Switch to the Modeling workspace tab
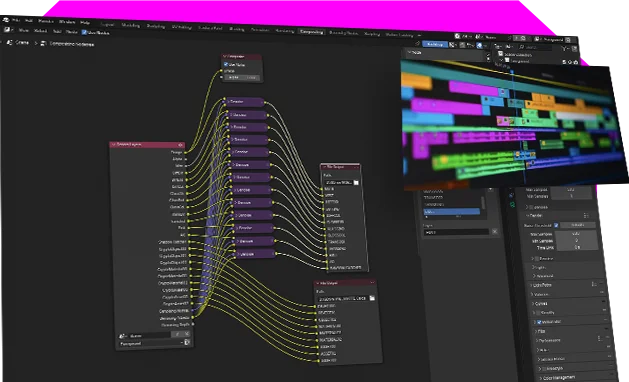This screenshot has height=382, width=629. coord(130,25)
